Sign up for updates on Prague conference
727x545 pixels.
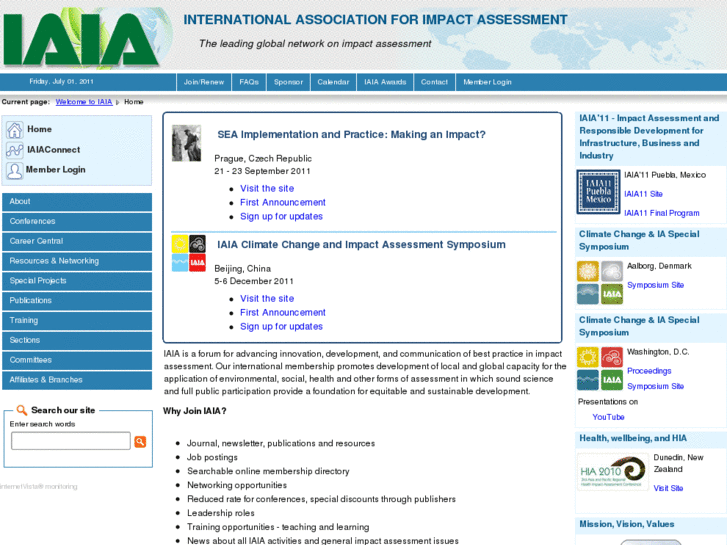click(x=281, y=216)
